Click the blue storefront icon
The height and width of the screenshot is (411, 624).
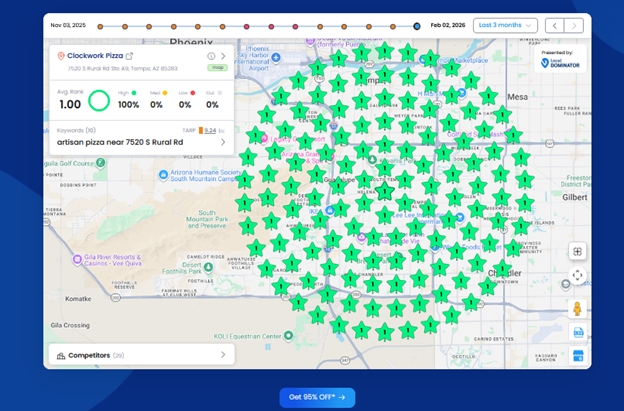click(x=577, y=356)
